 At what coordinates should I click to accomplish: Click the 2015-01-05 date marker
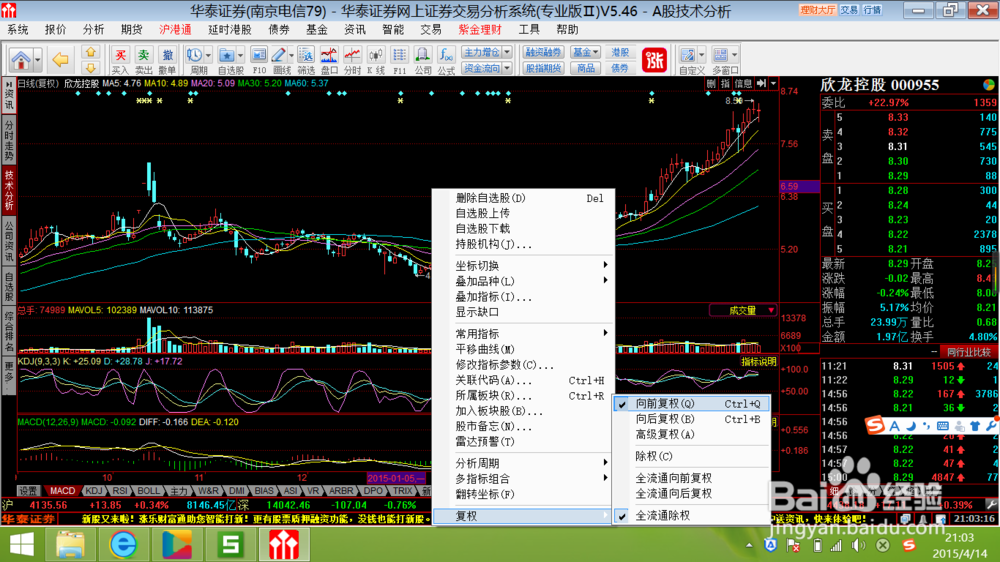[x=396, y=478]
